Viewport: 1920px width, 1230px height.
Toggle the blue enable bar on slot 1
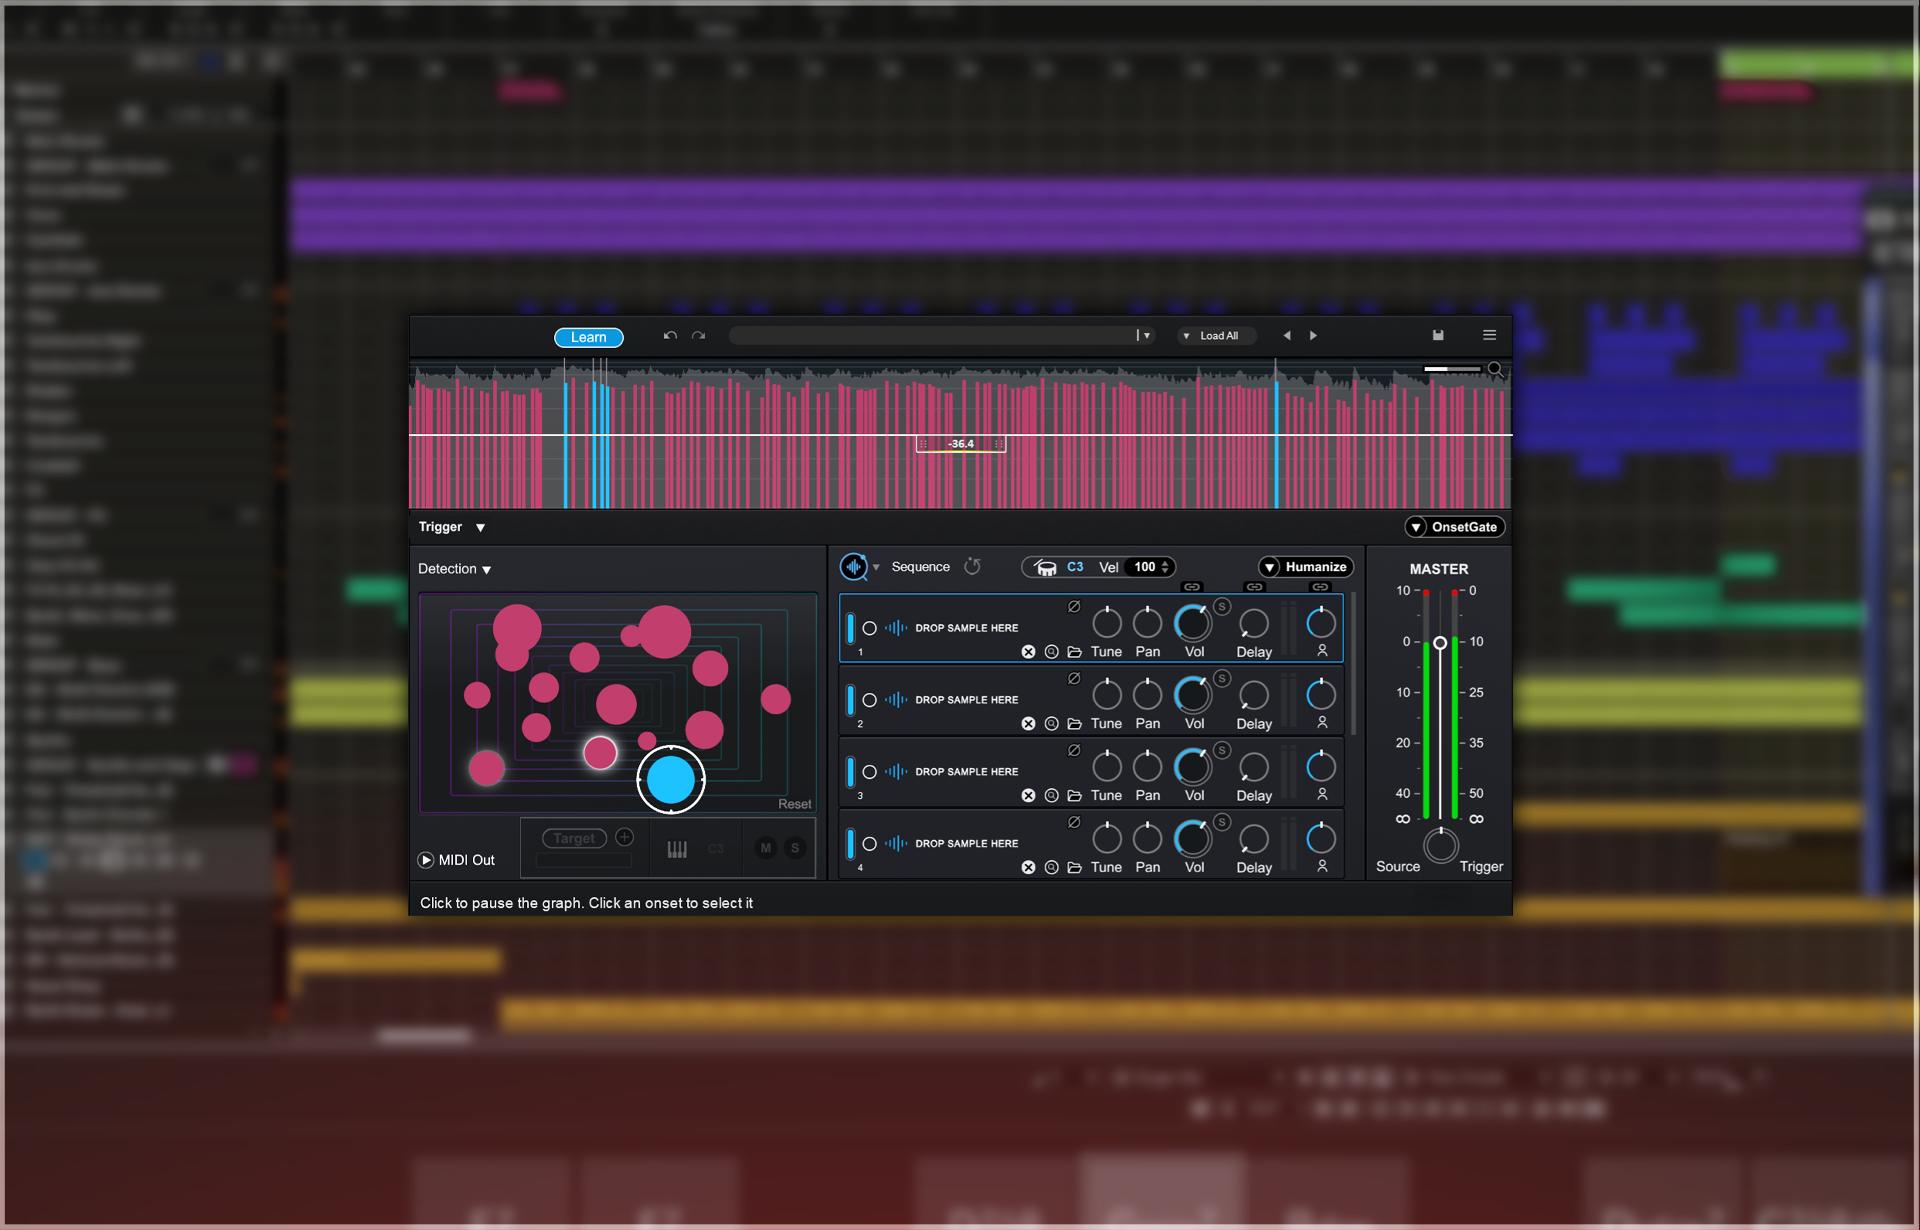(850, 628)
